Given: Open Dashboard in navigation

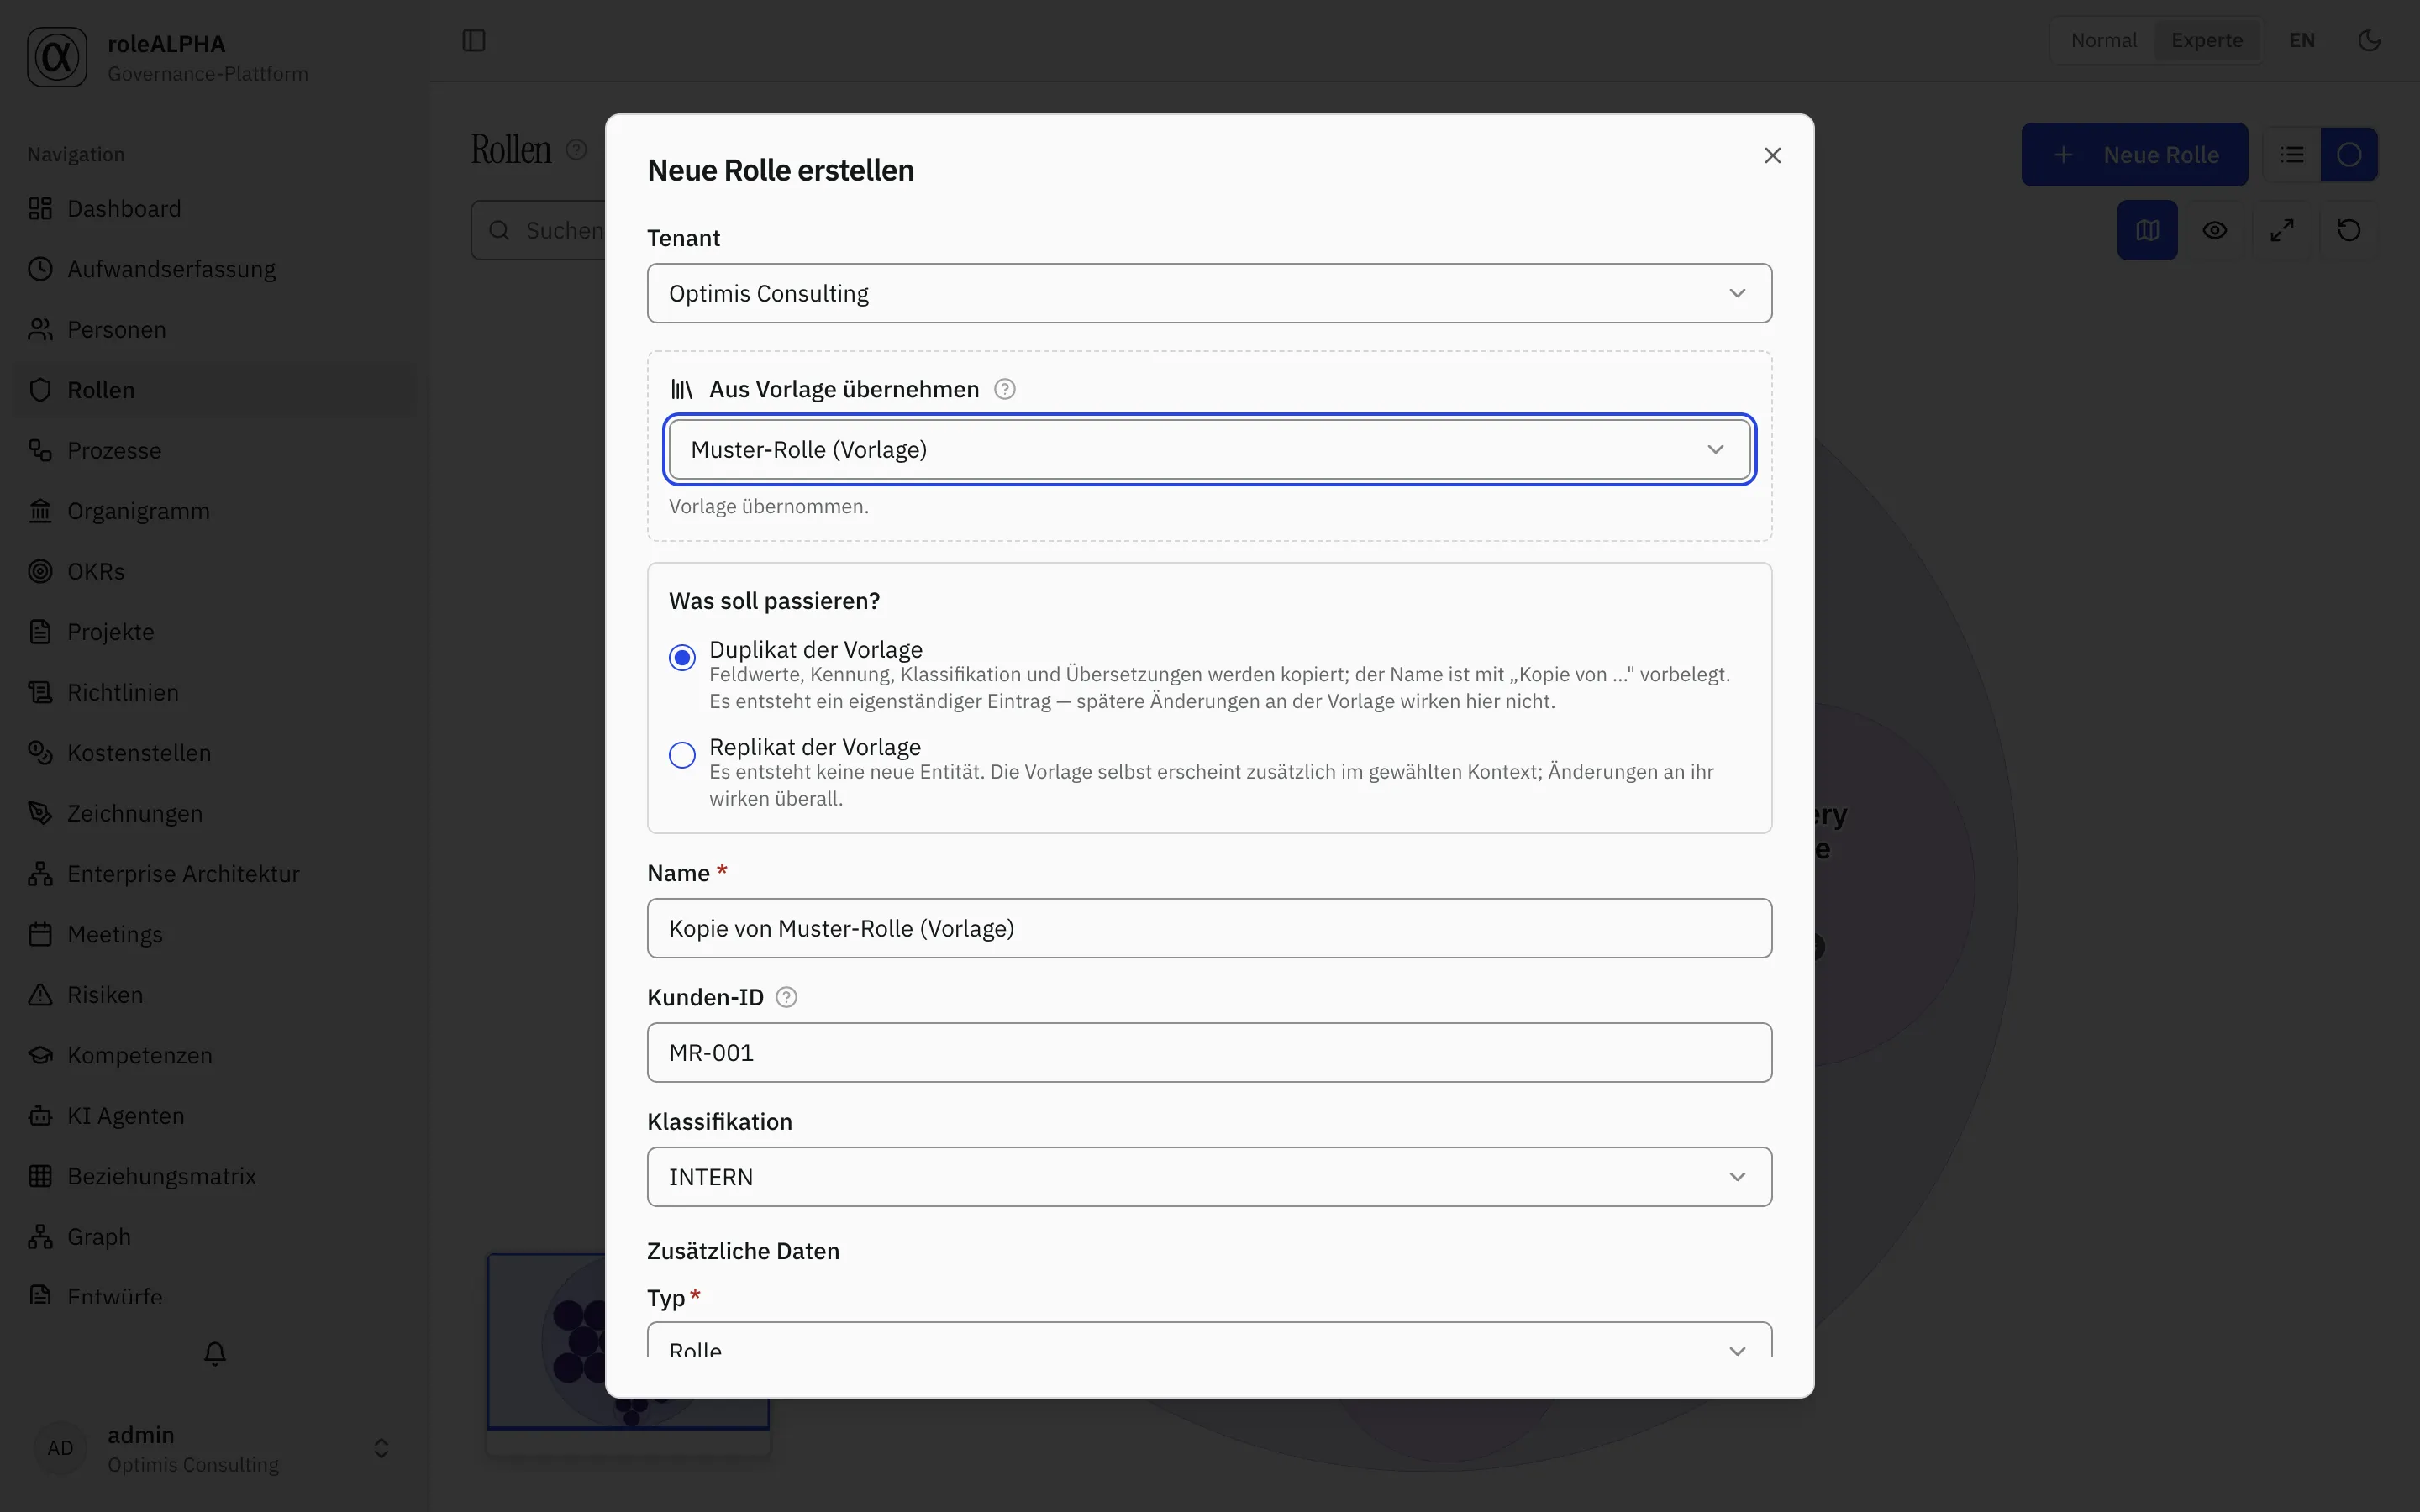Looking at the screenshot, I should pos(215,208).
